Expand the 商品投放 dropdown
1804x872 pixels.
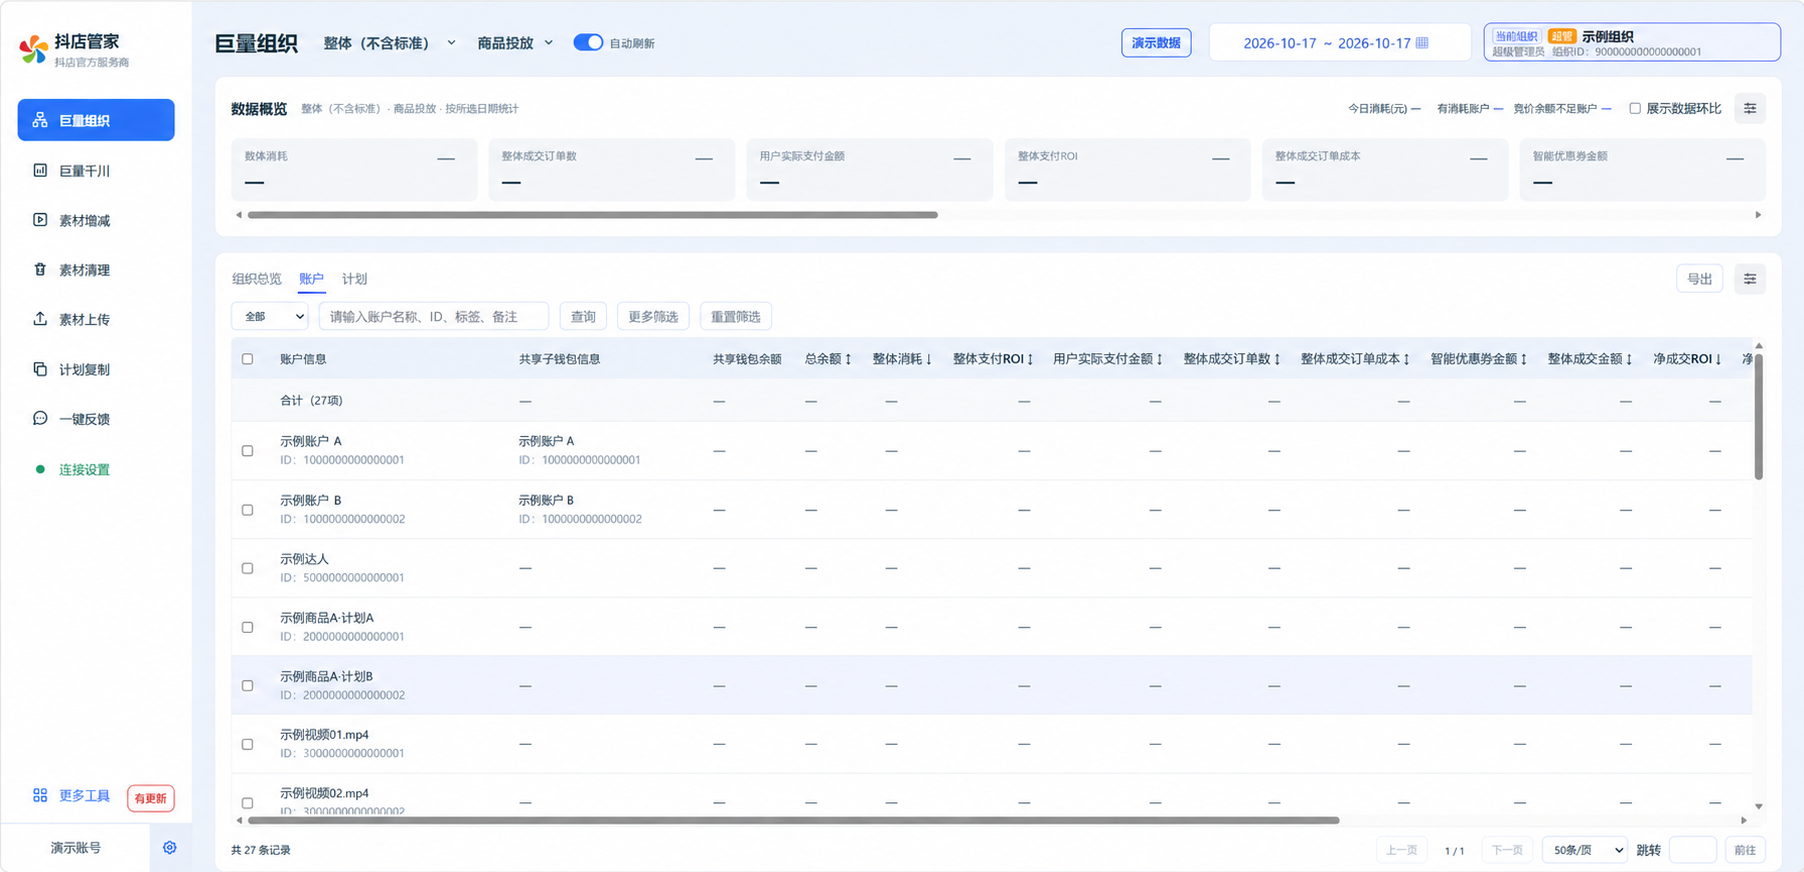click(x=515, y=43)
